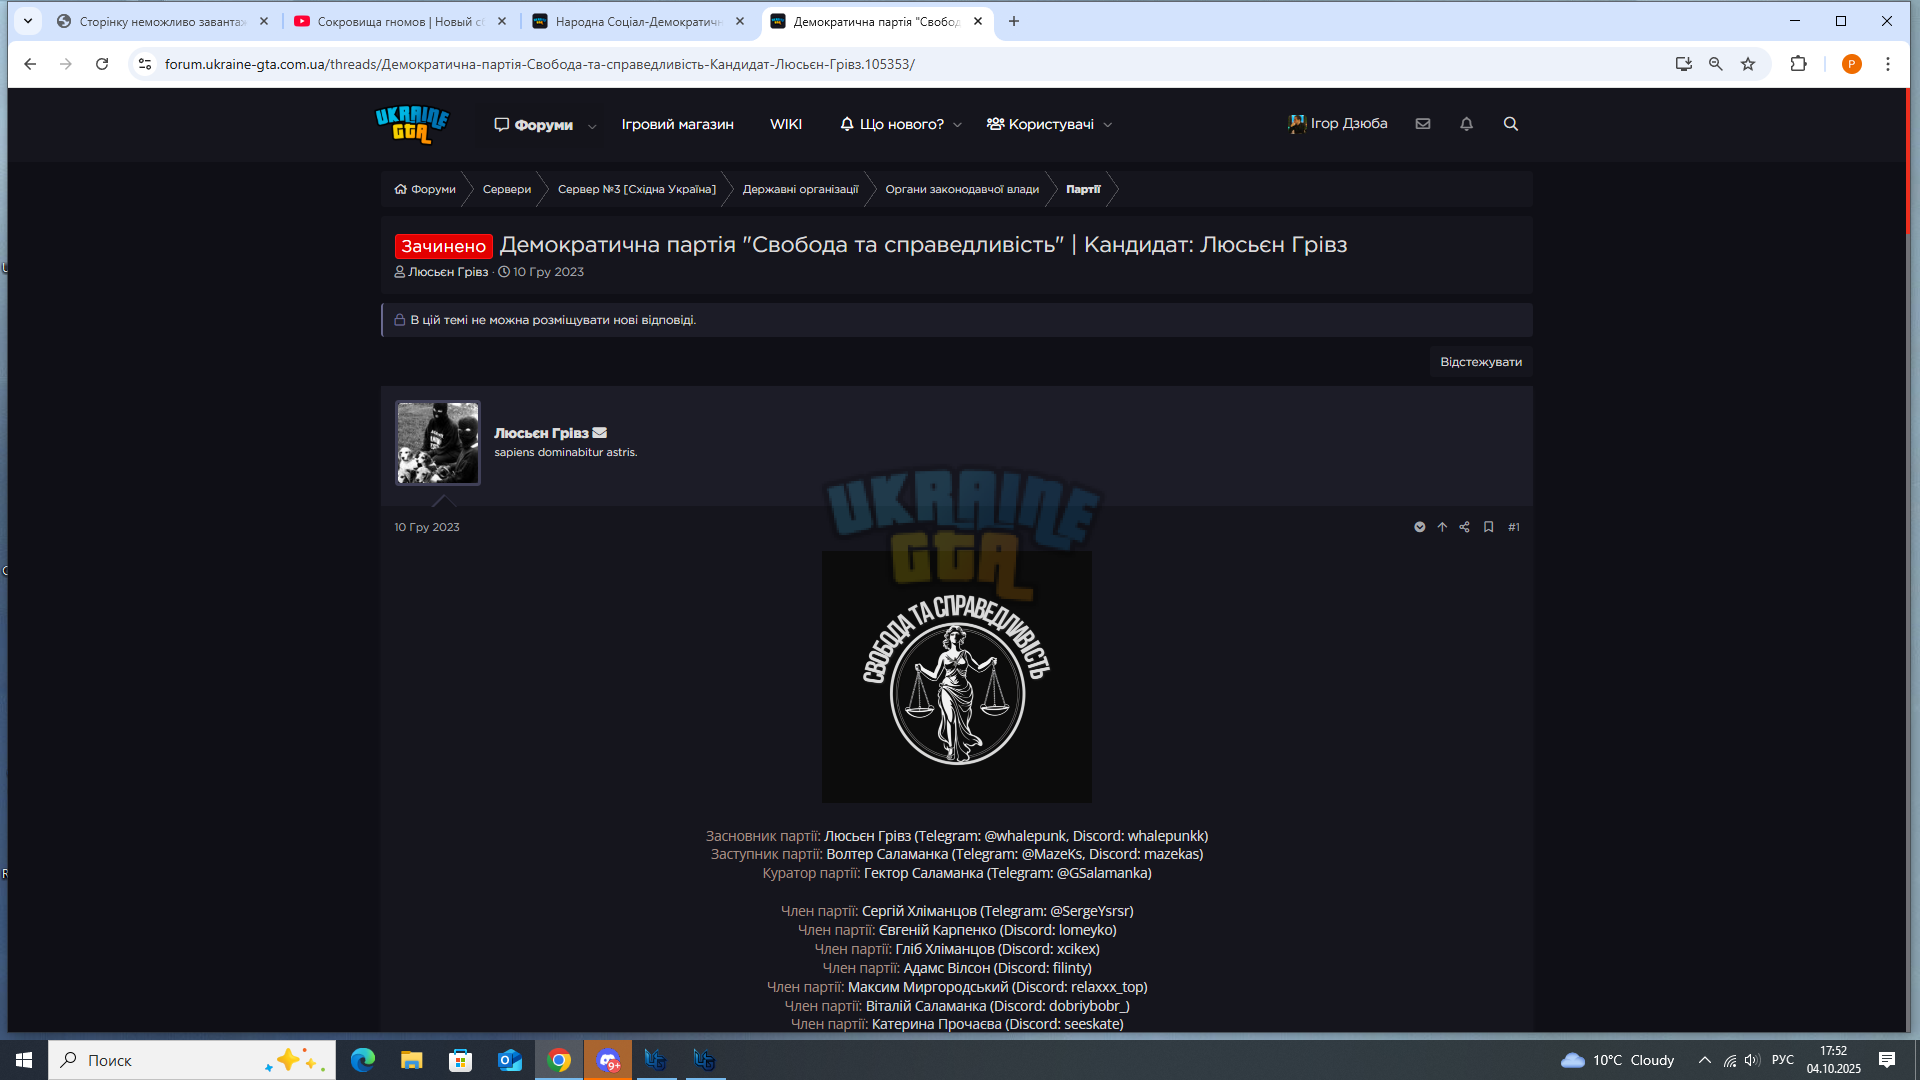Go to Партії breadcrumb

1083,189
